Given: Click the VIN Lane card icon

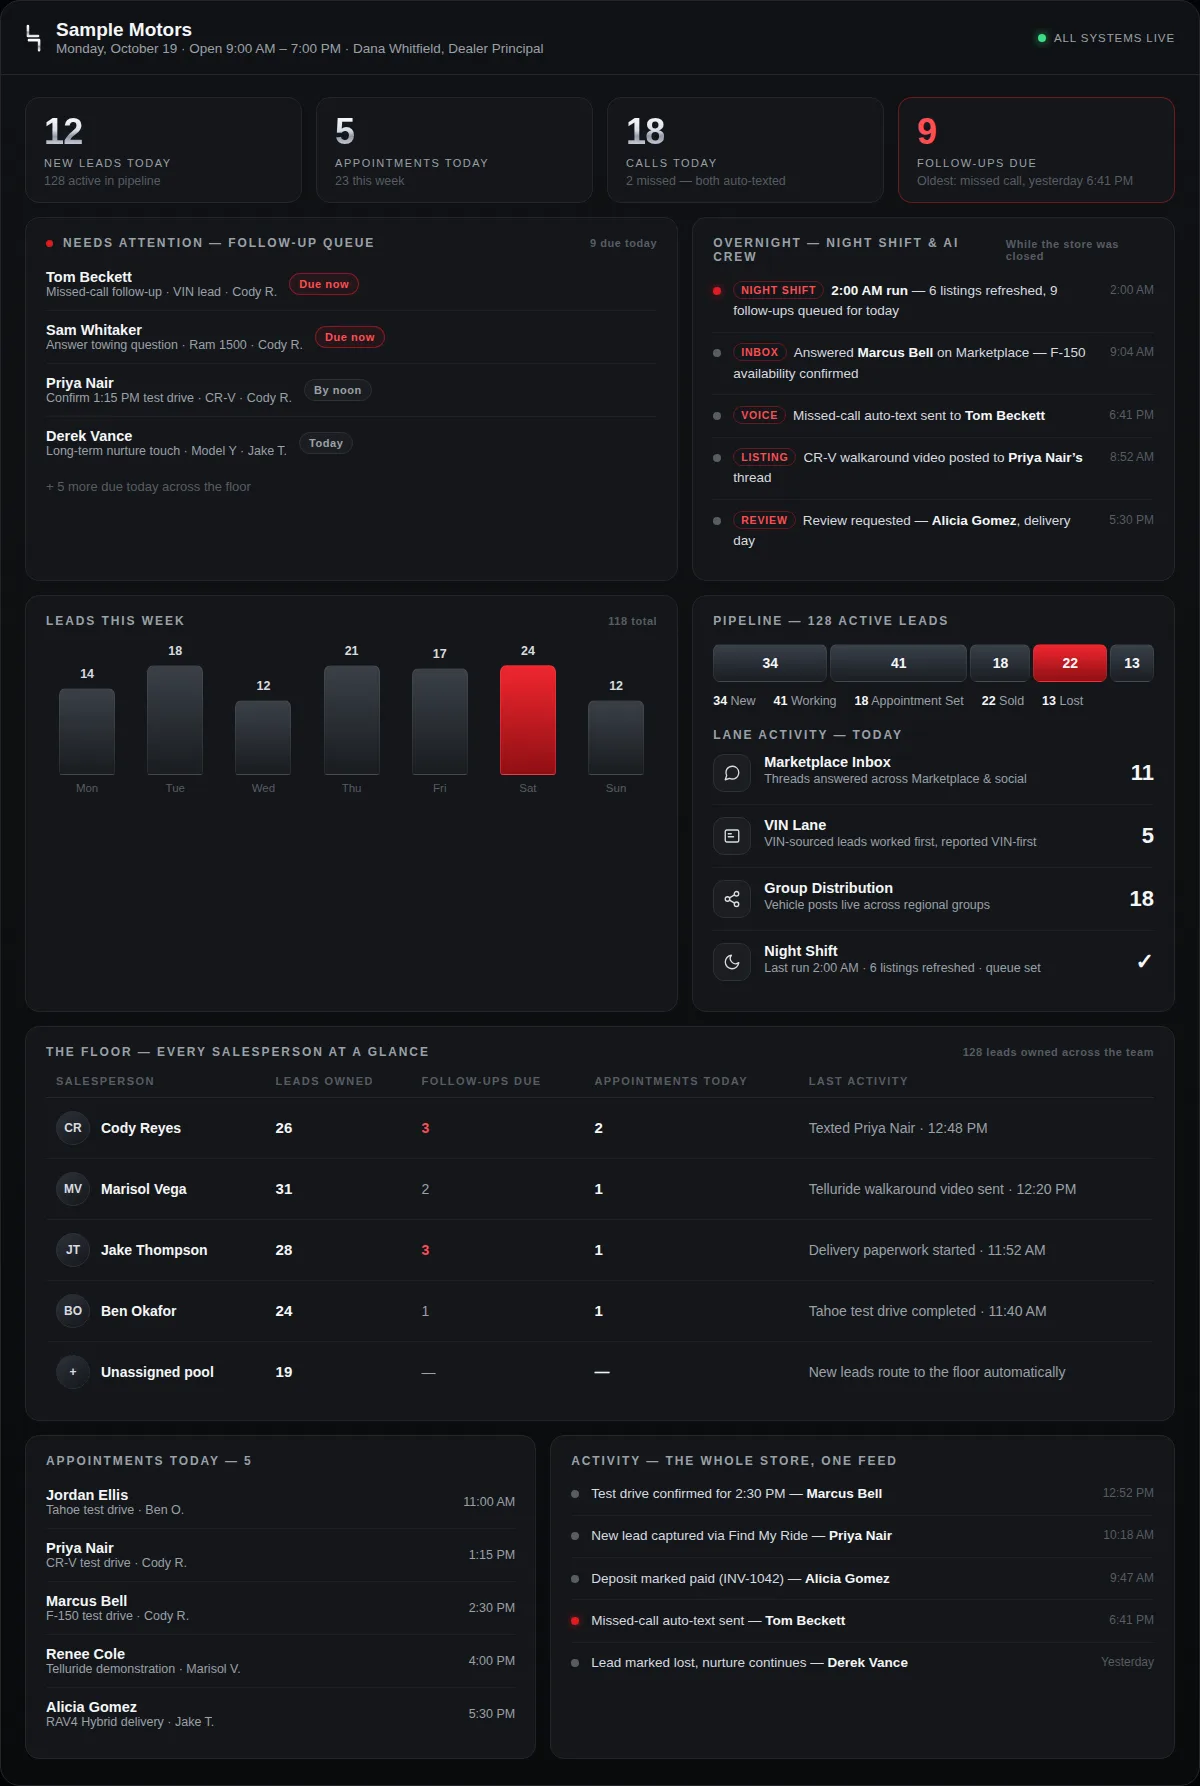Looking at the screenshot, I should [x=732, y=836].
